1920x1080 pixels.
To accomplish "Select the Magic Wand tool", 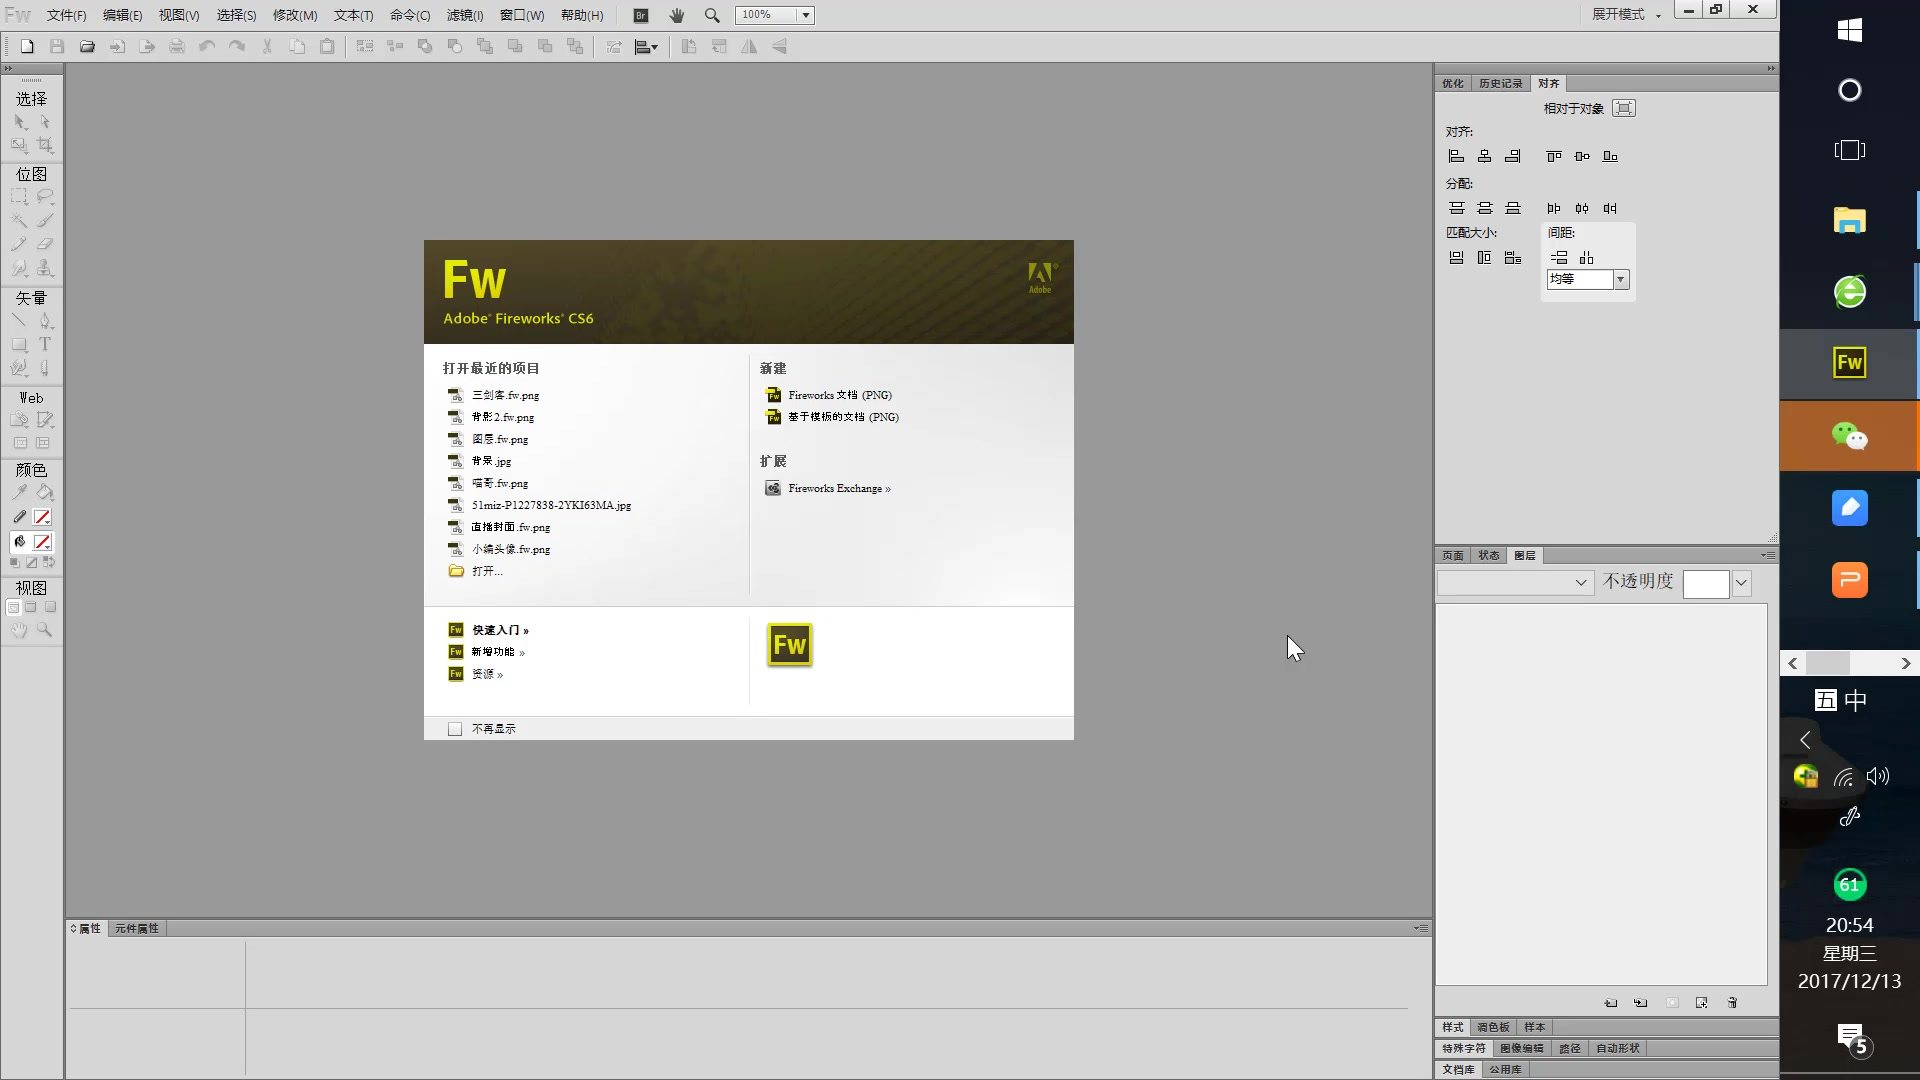I will 20,220.
